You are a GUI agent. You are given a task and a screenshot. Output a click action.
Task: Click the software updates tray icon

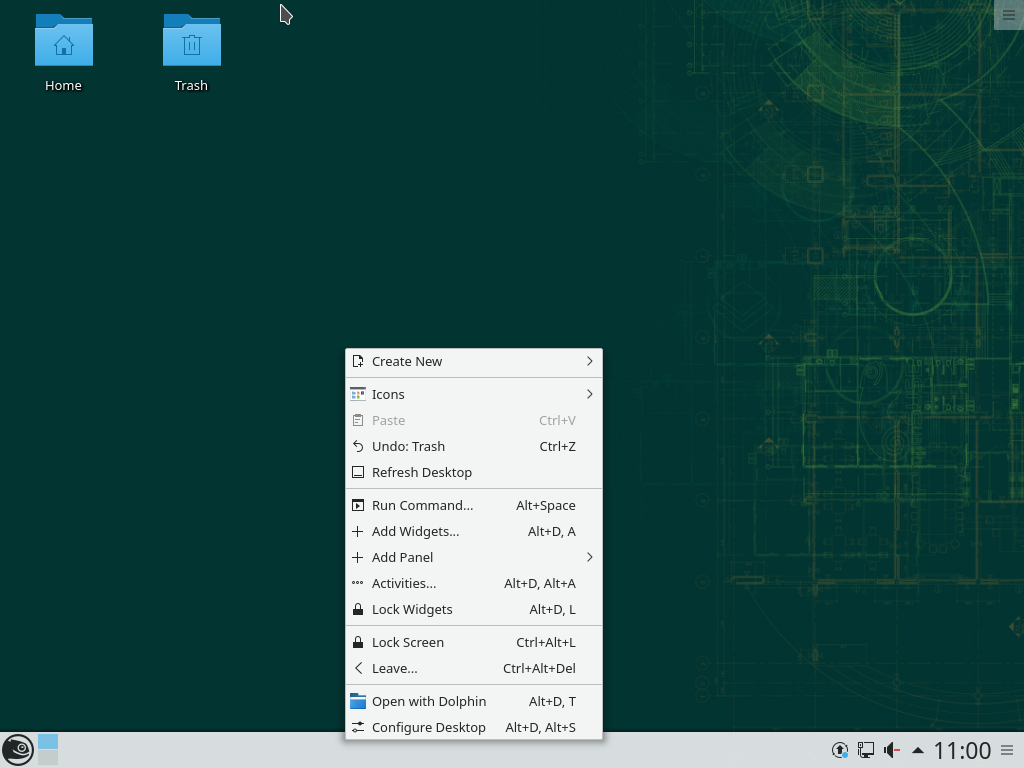pyautogui.click(x=840, y=750)
